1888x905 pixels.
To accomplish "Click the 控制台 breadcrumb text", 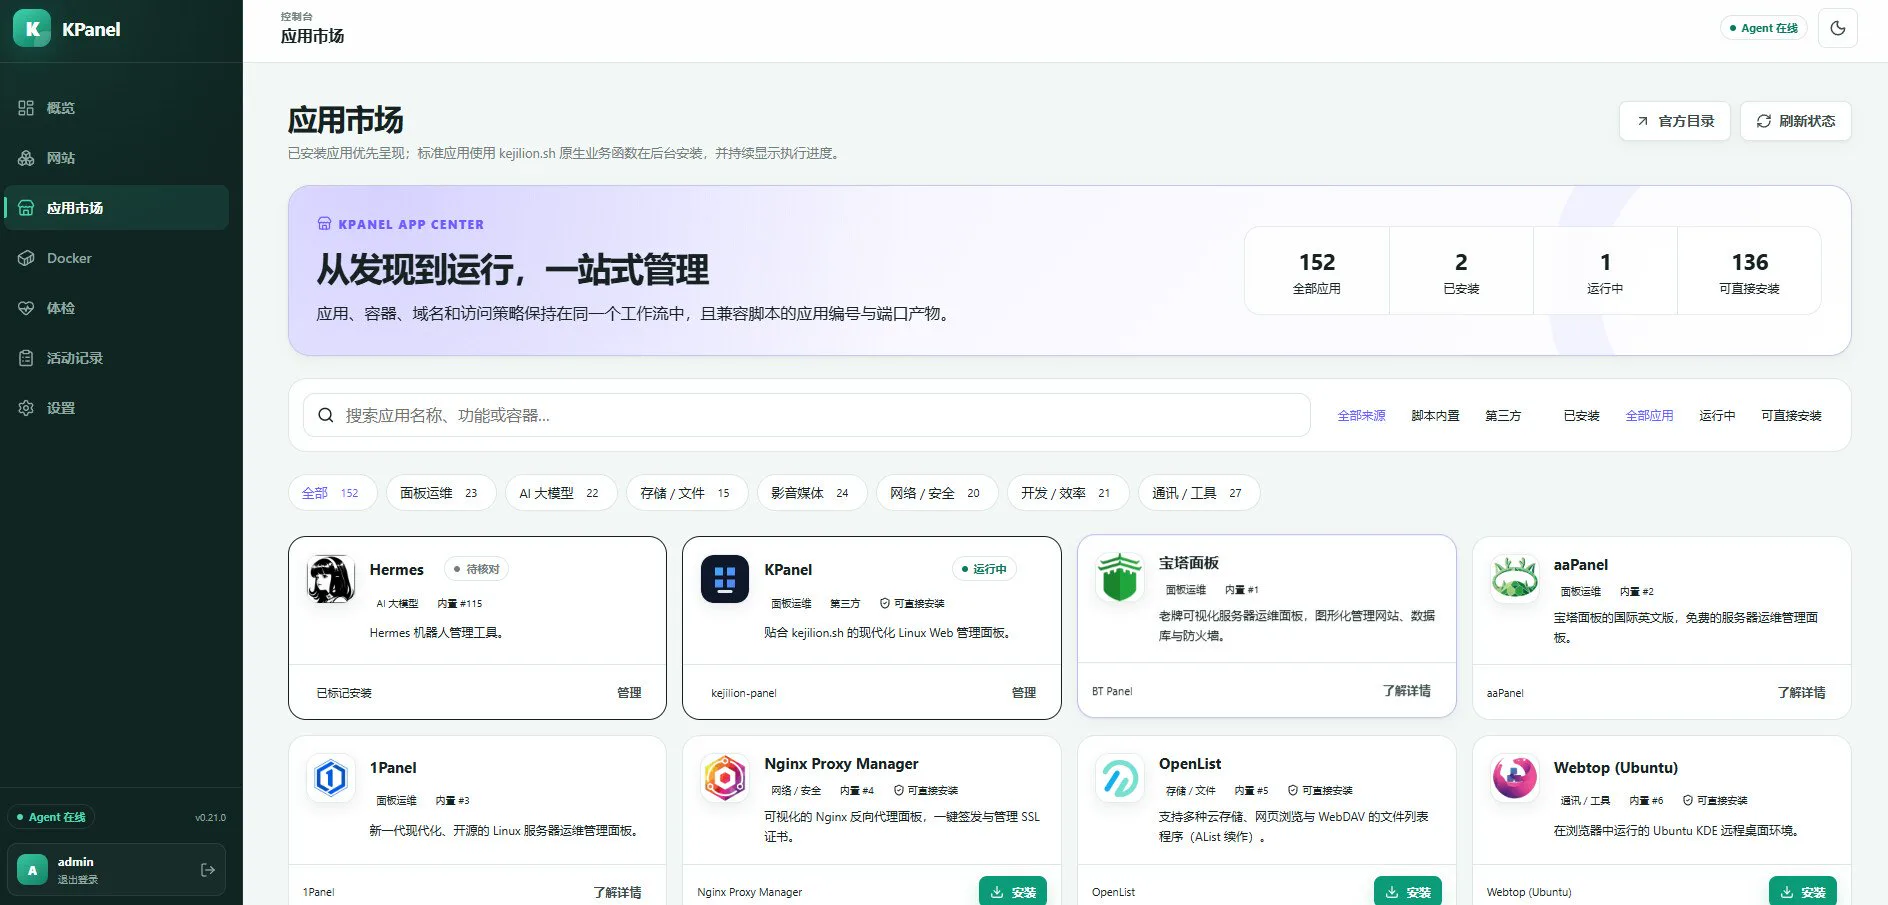I will [x=296, y=16].
